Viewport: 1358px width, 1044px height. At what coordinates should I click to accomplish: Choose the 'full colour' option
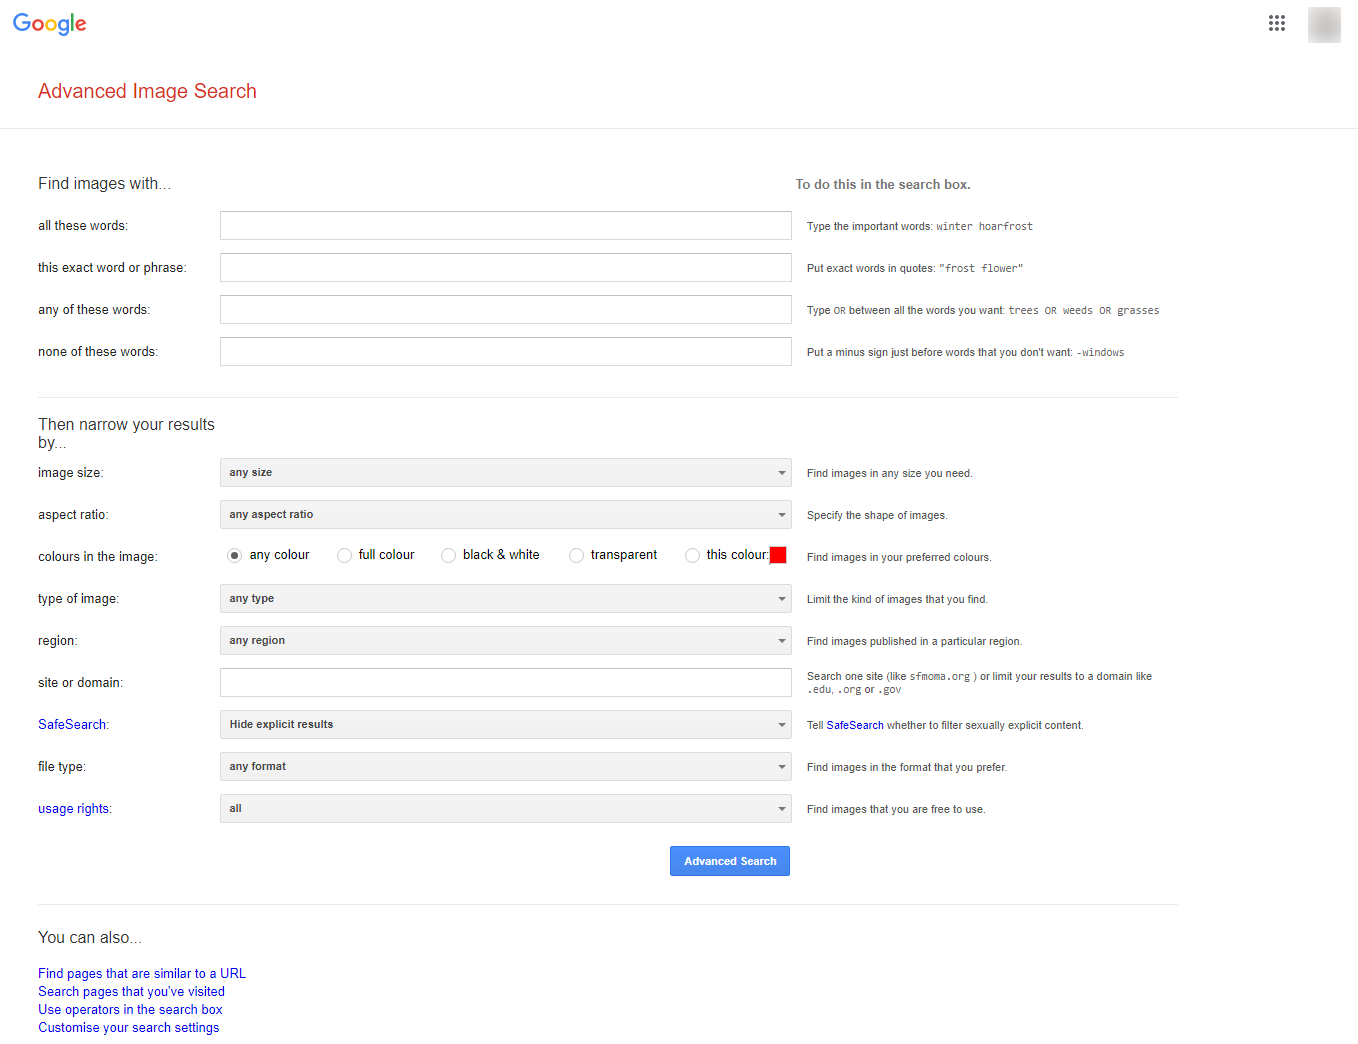click(344, 555)
